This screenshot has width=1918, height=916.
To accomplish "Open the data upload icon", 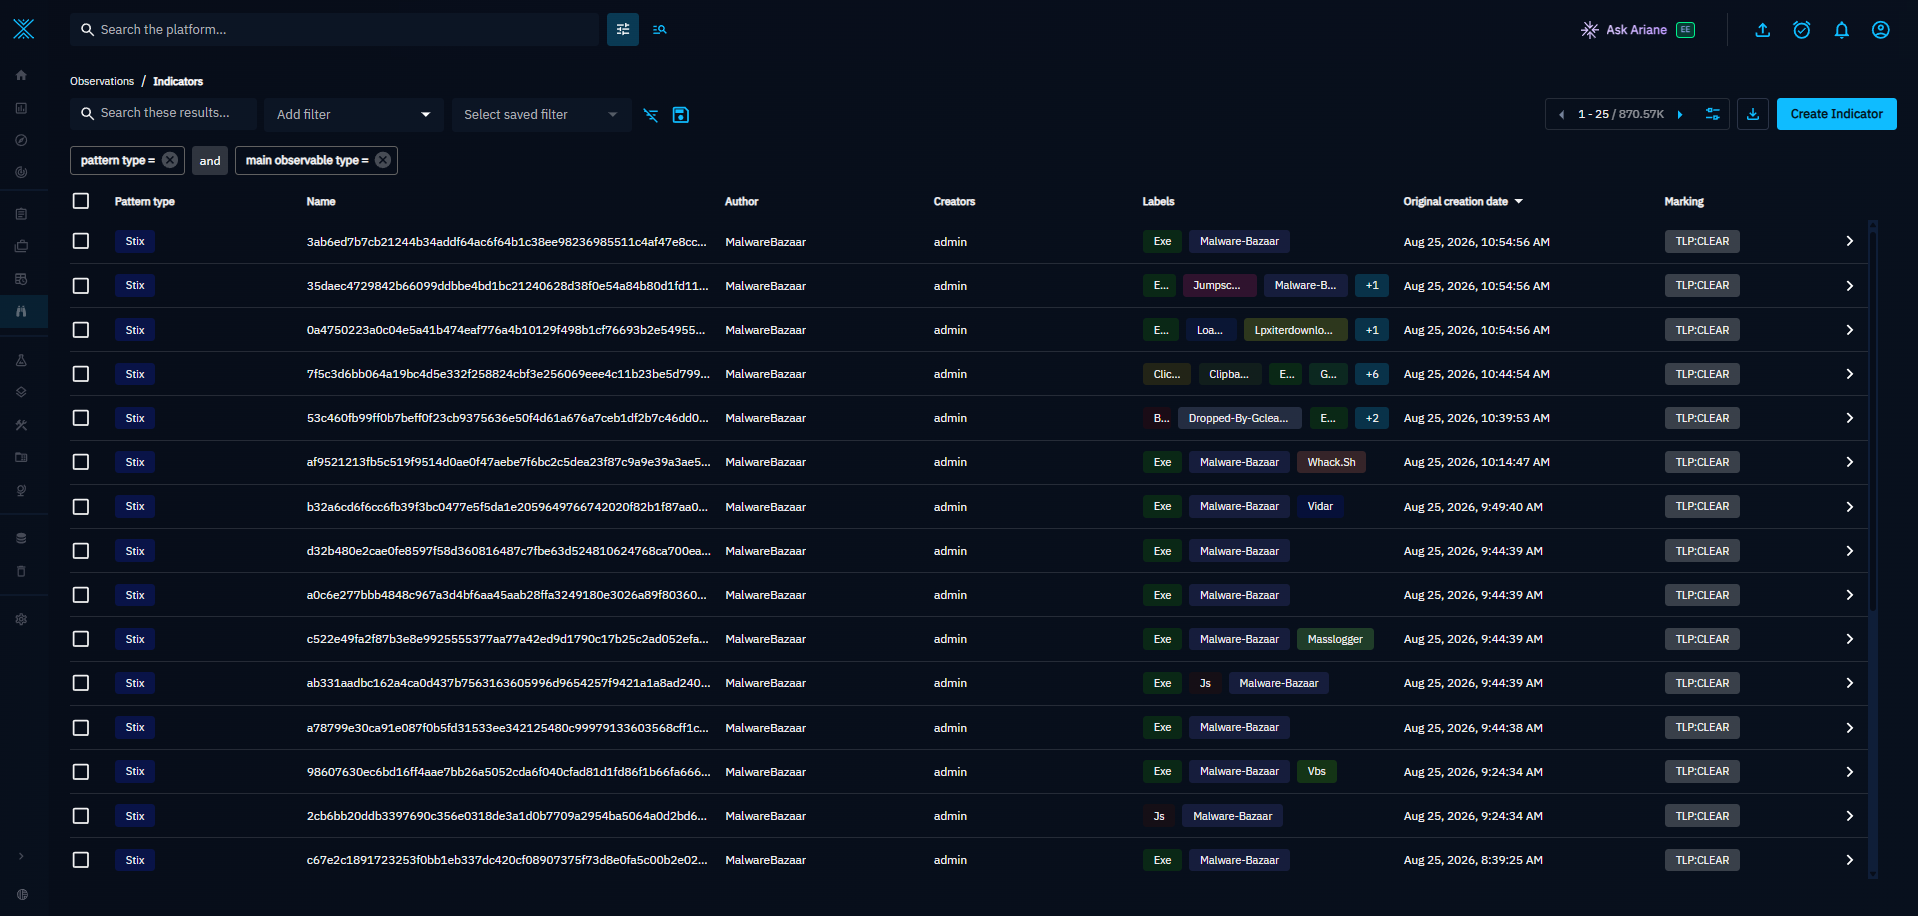I will [x=1763, y=30].
